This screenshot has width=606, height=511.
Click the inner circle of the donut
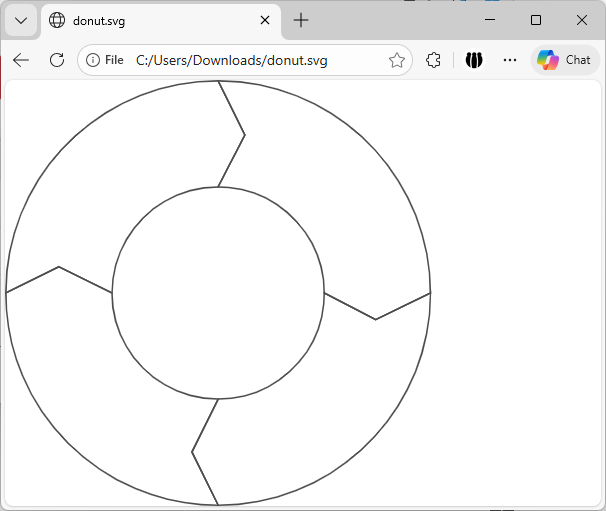218,293
